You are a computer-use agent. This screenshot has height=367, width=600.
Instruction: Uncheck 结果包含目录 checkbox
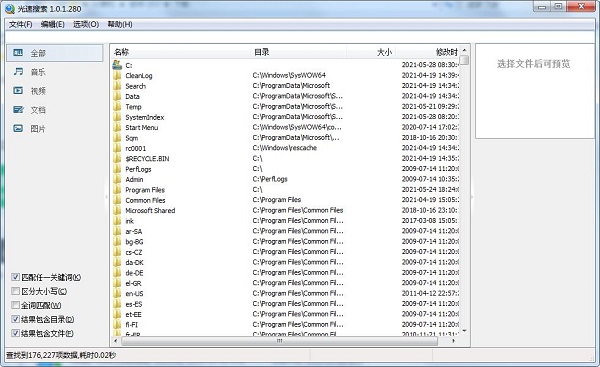(15, 319)
